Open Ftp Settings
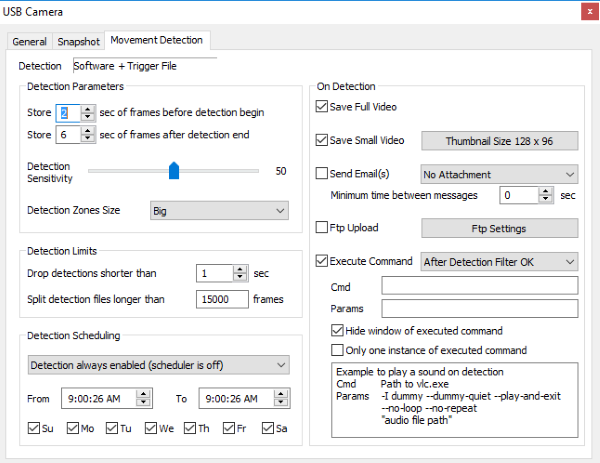This screenshot has width=600, height=463. pos(498,228)
